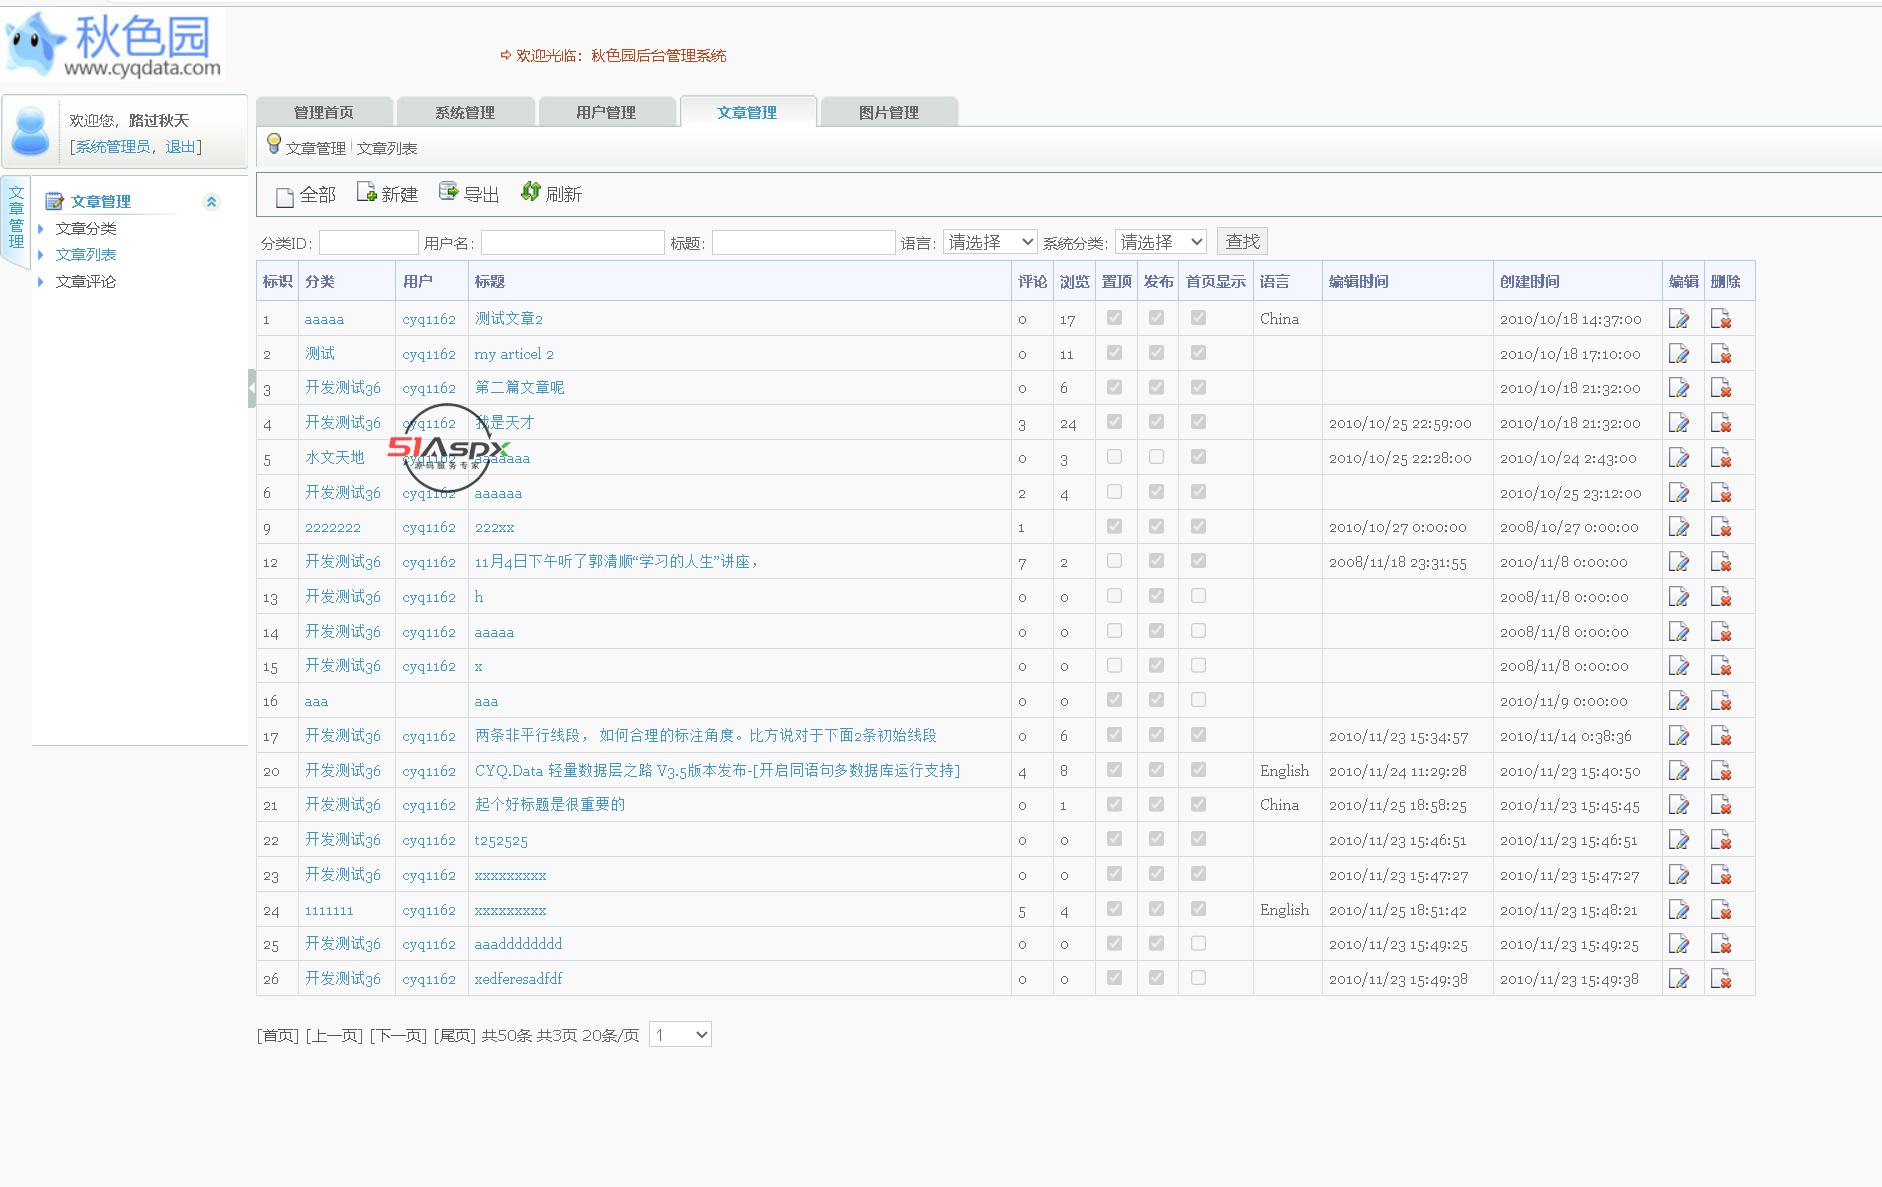Edit the article t252525
Screen dimensions: 1882x1187
pyautogui.click(x=1679, y=840)
